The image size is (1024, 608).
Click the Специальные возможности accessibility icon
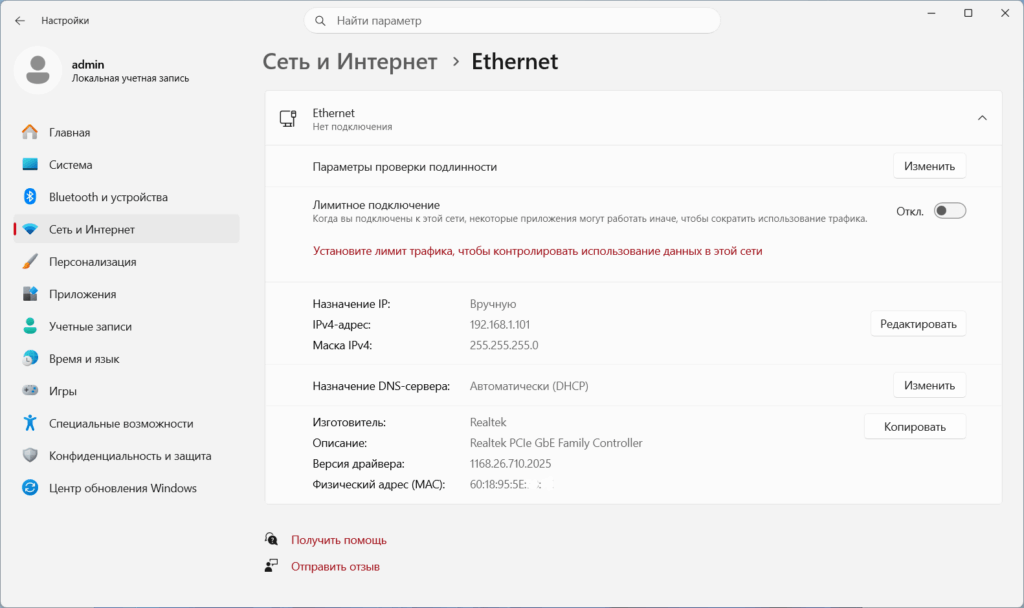(30, 423)
